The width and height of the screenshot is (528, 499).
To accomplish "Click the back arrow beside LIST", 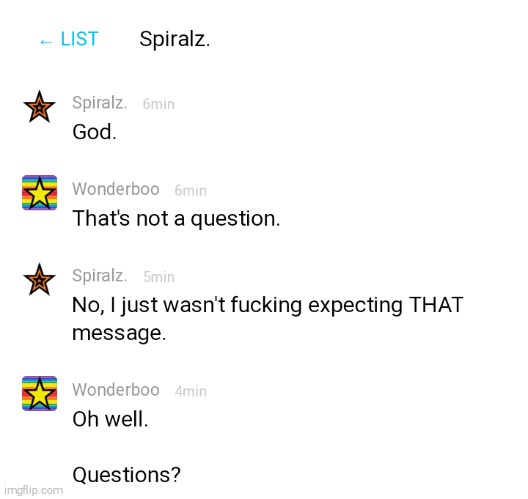I will (x=46, y=42).
